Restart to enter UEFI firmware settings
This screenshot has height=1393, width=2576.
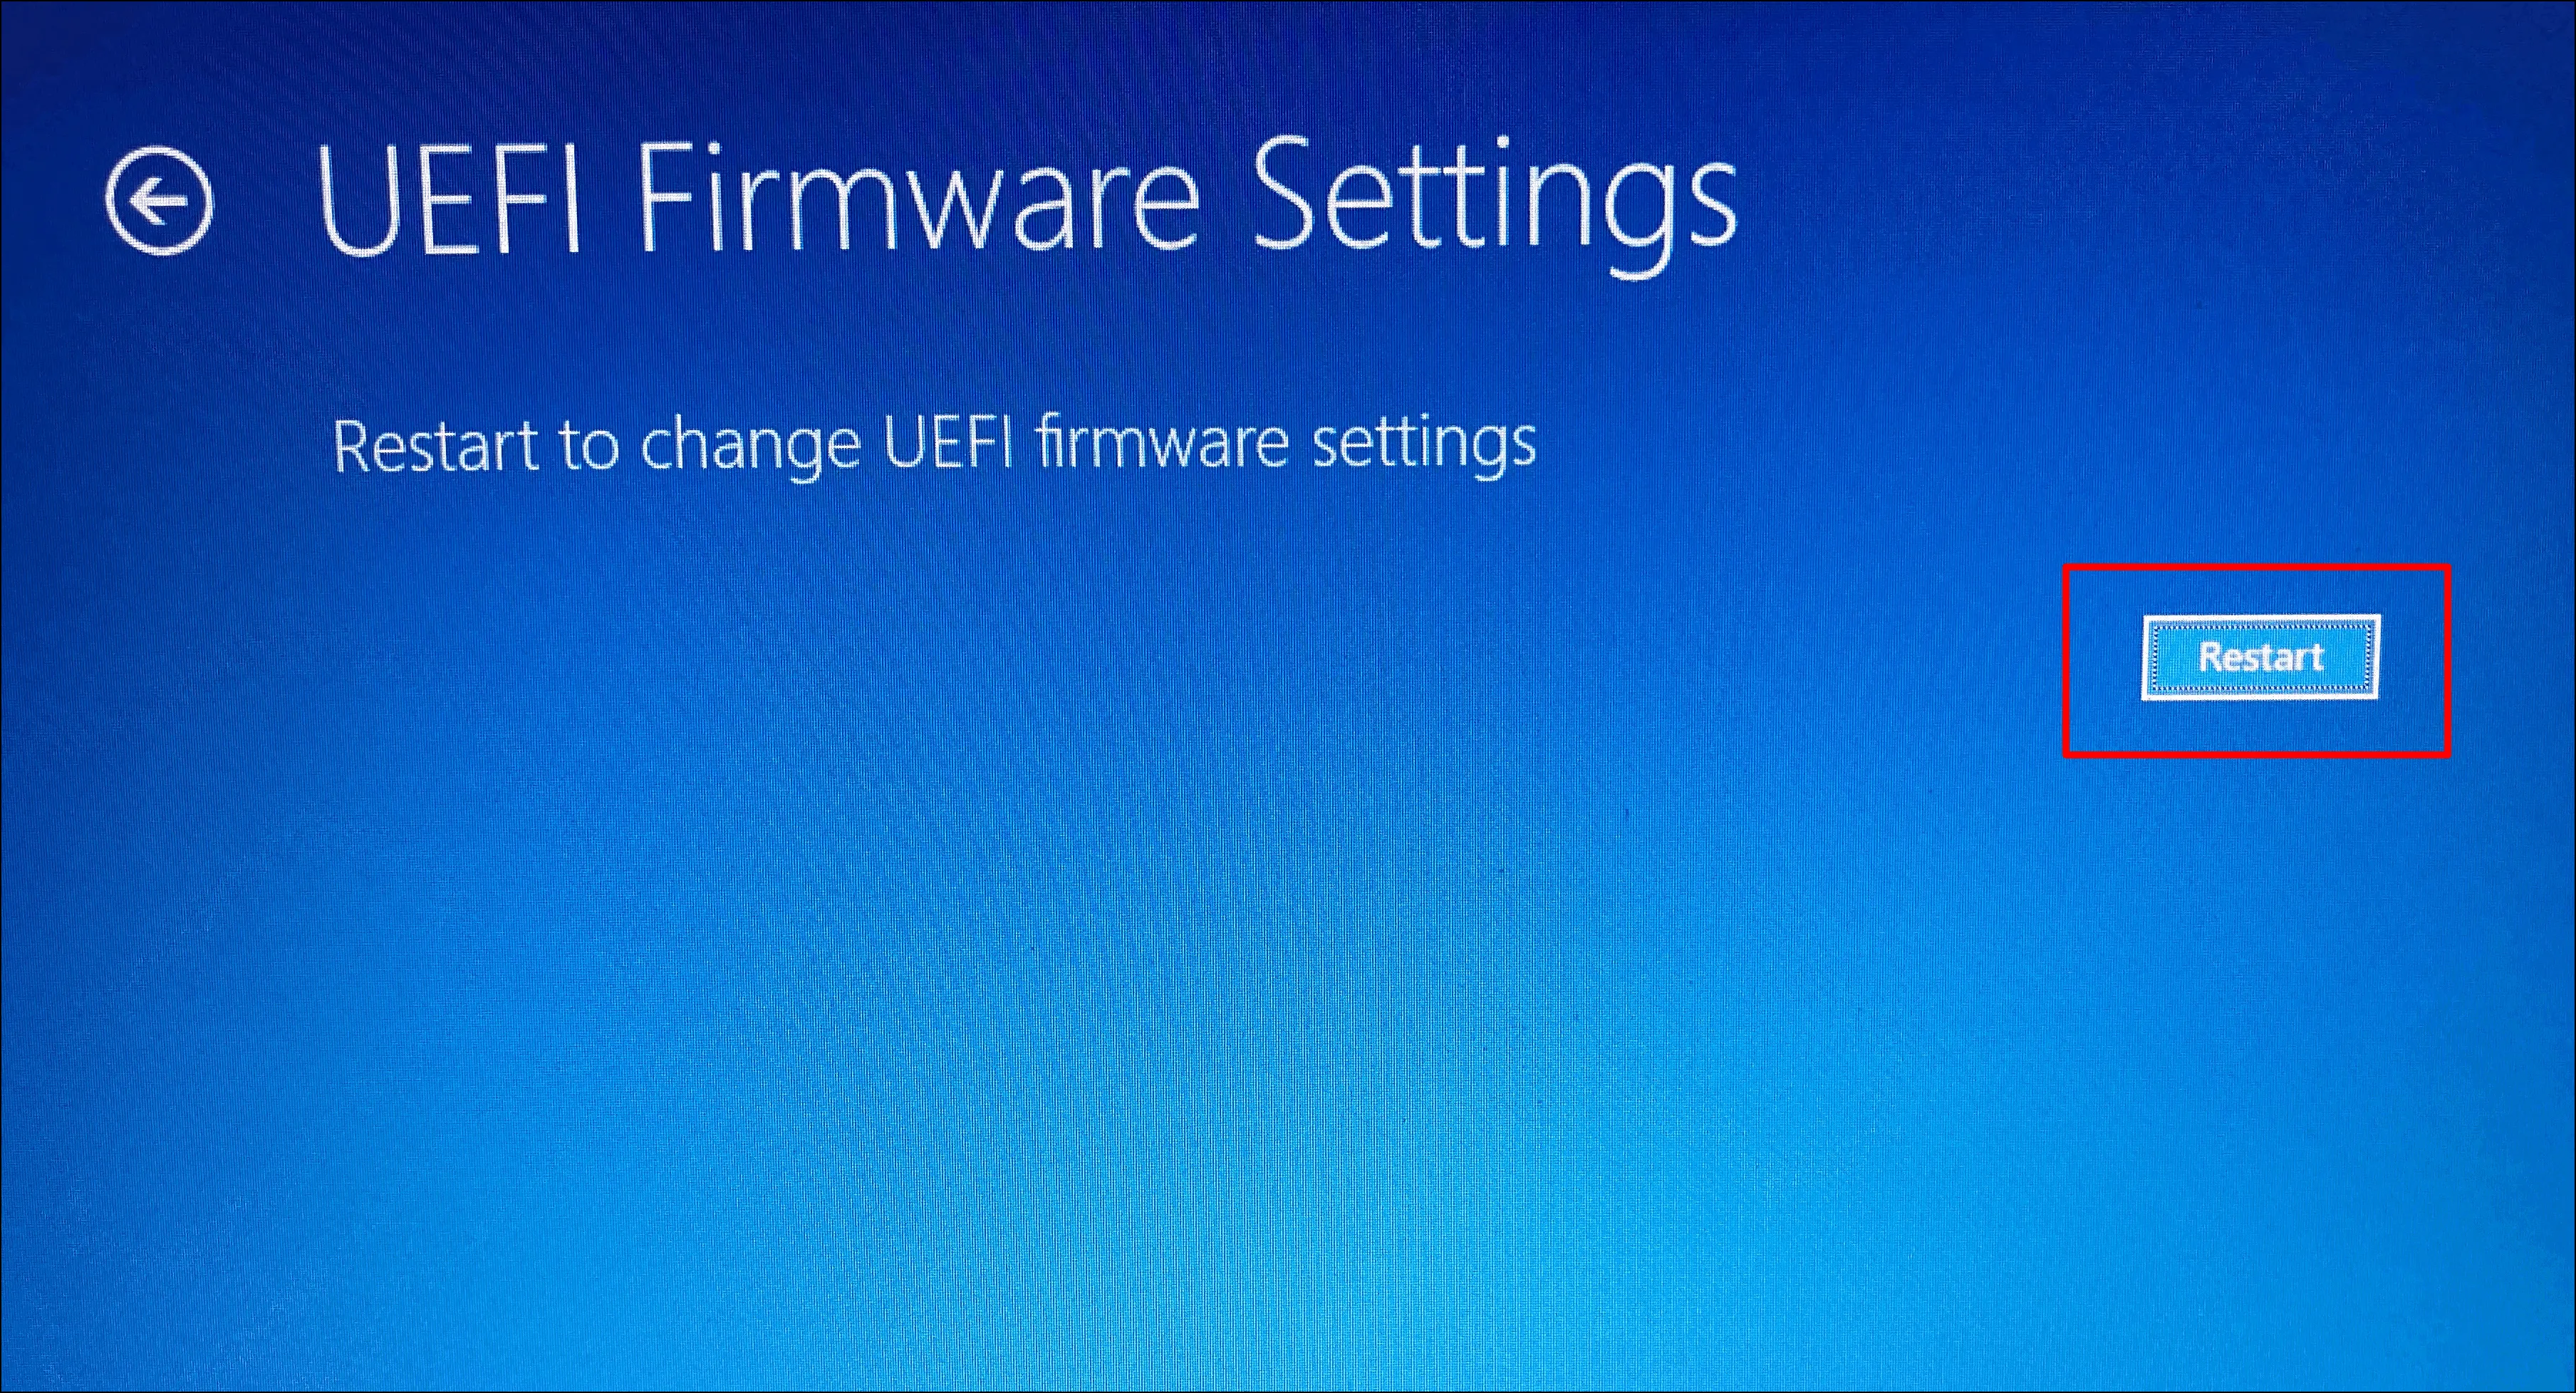tap(2260, 657)
